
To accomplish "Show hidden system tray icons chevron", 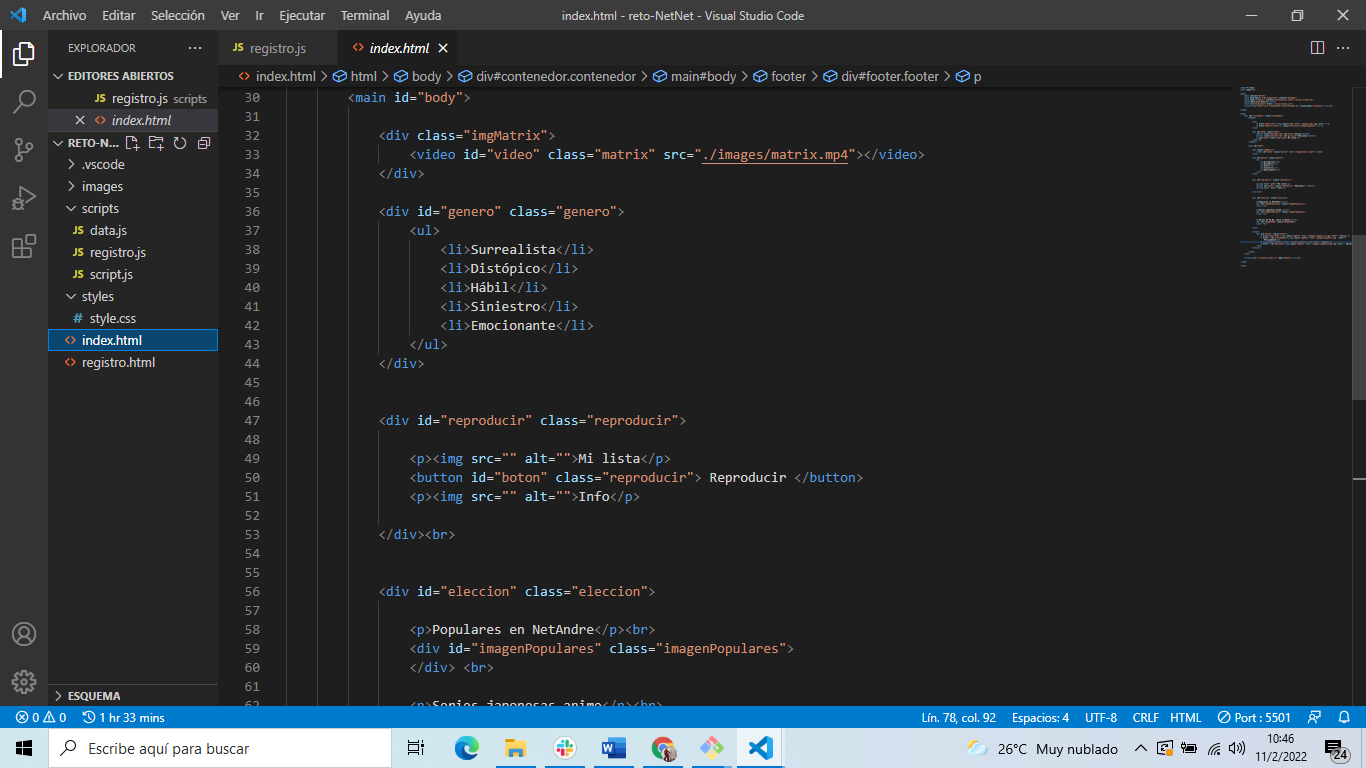I will click(x=1140, y=748).
